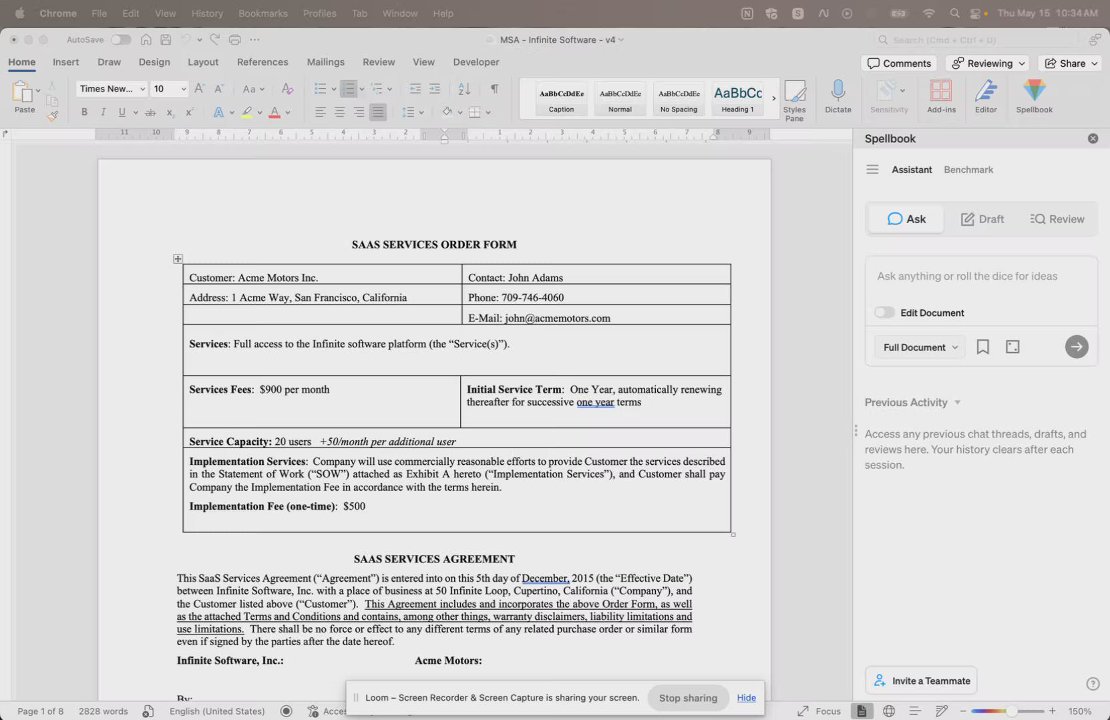Increase font size with larger A icon

pos(200,88)
